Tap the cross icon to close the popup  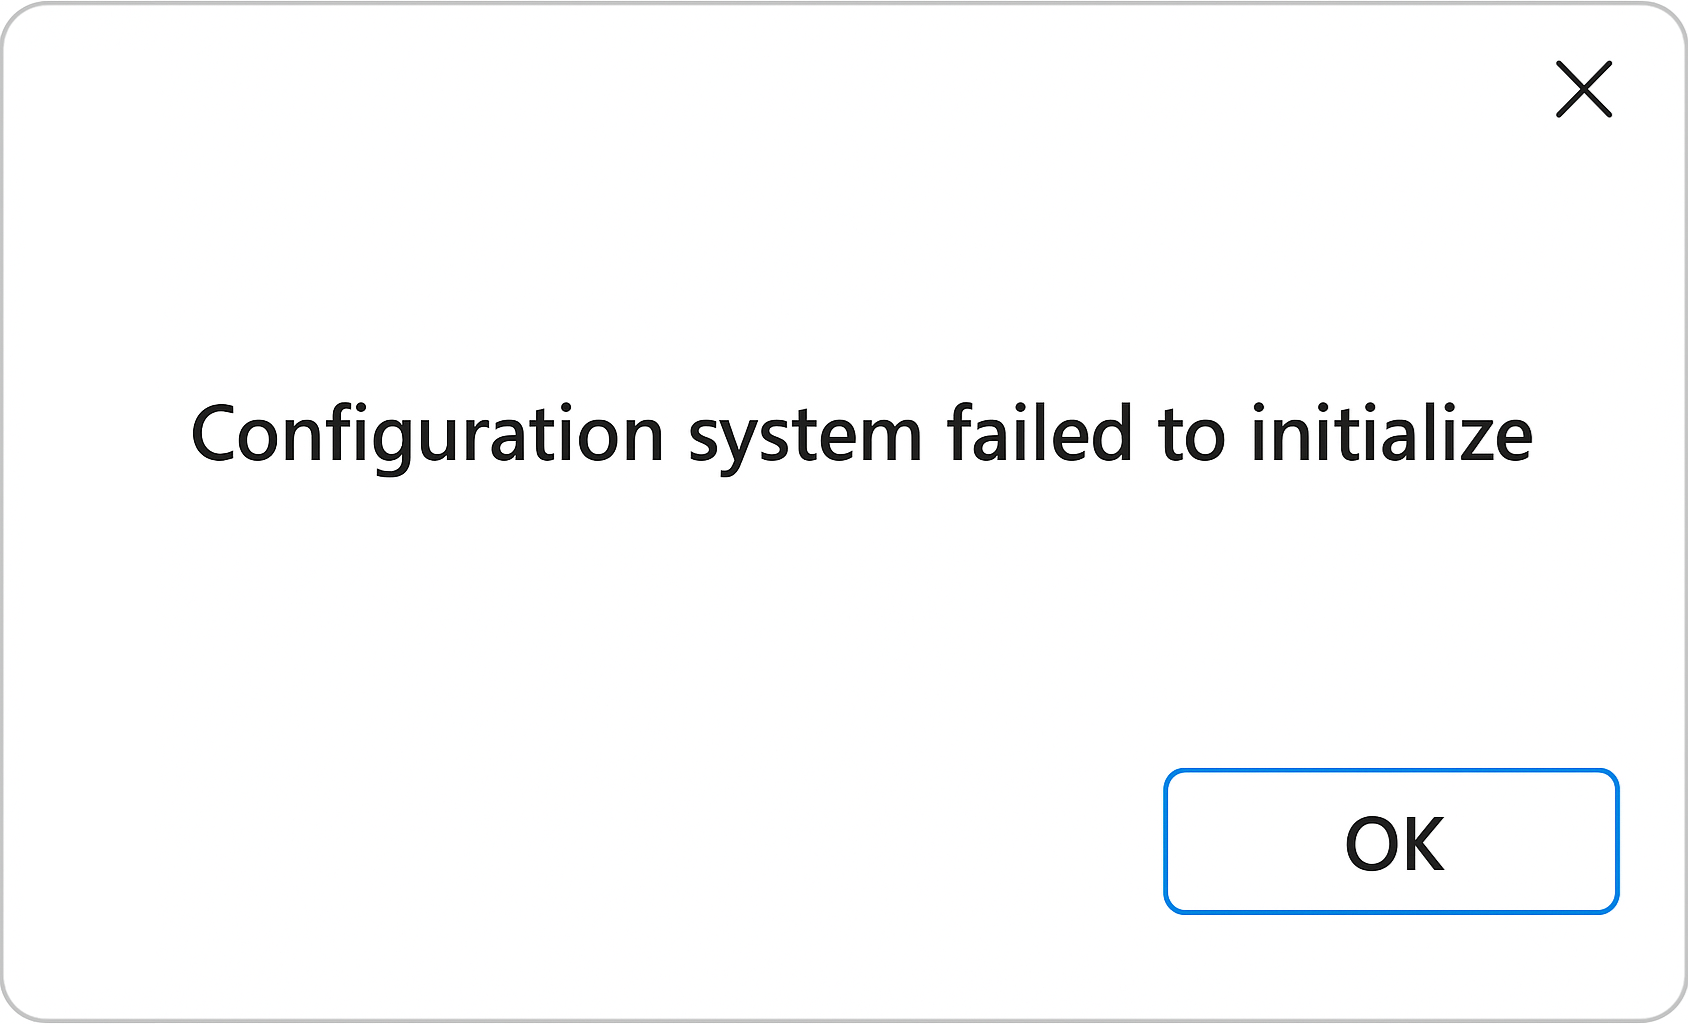[1584, 89]
